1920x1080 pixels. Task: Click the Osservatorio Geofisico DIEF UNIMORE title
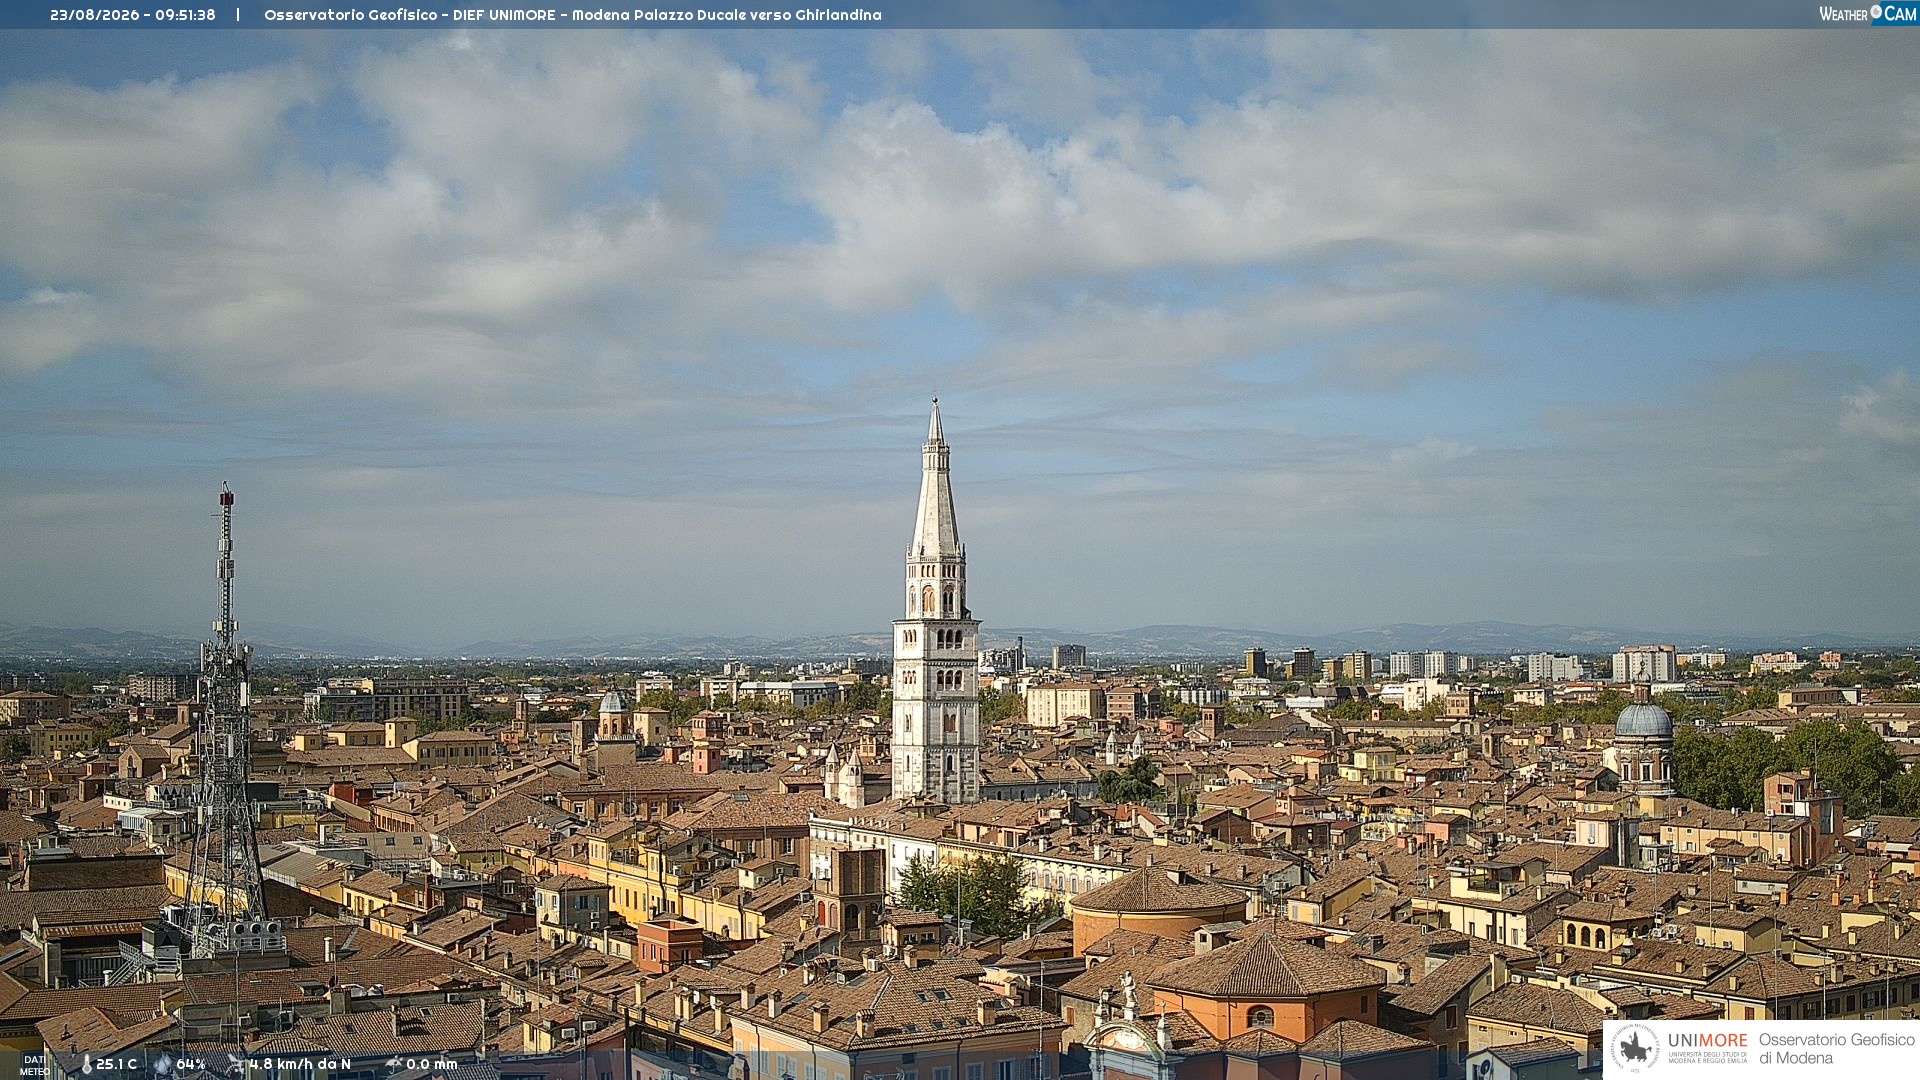[409, 15]
